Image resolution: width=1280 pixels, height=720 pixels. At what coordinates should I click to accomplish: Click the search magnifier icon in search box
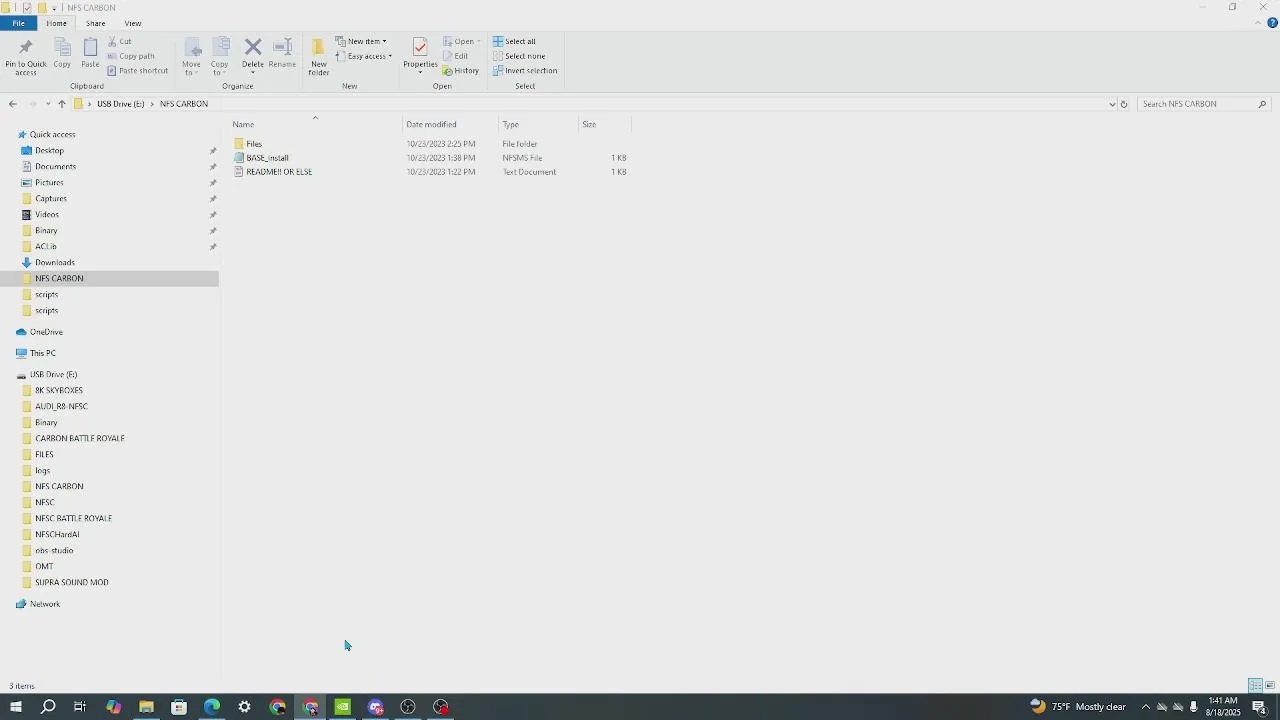(1262, 104)
